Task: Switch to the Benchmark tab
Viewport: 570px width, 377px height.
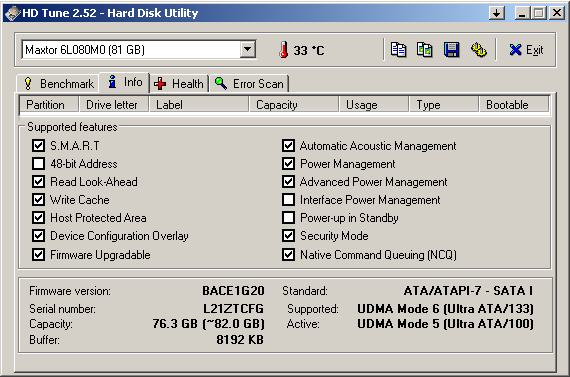Action: [x=58, y=84]
